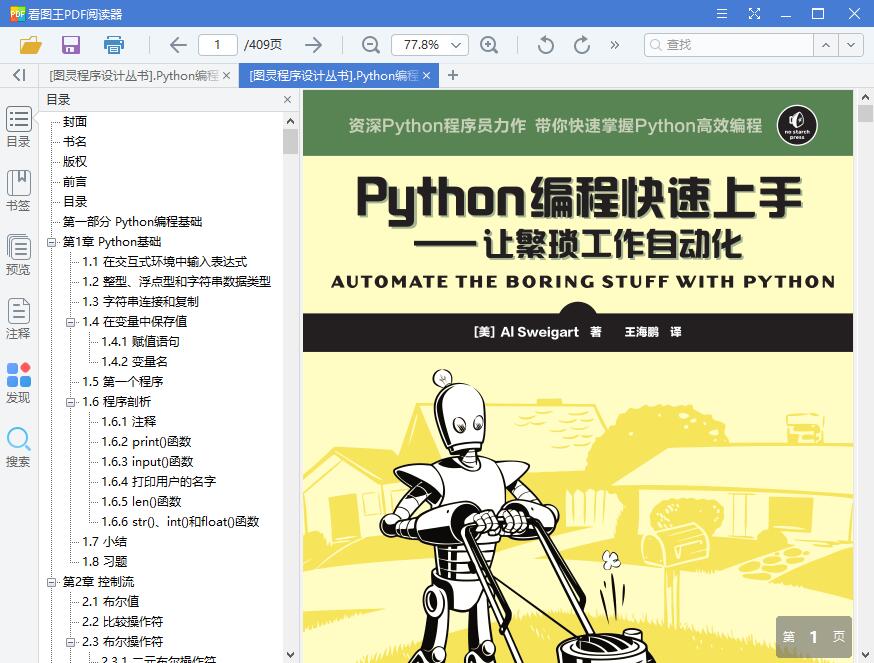Rotate page counterclockwise
This screenshot has height=663, width=874.
tap(546, 45)
